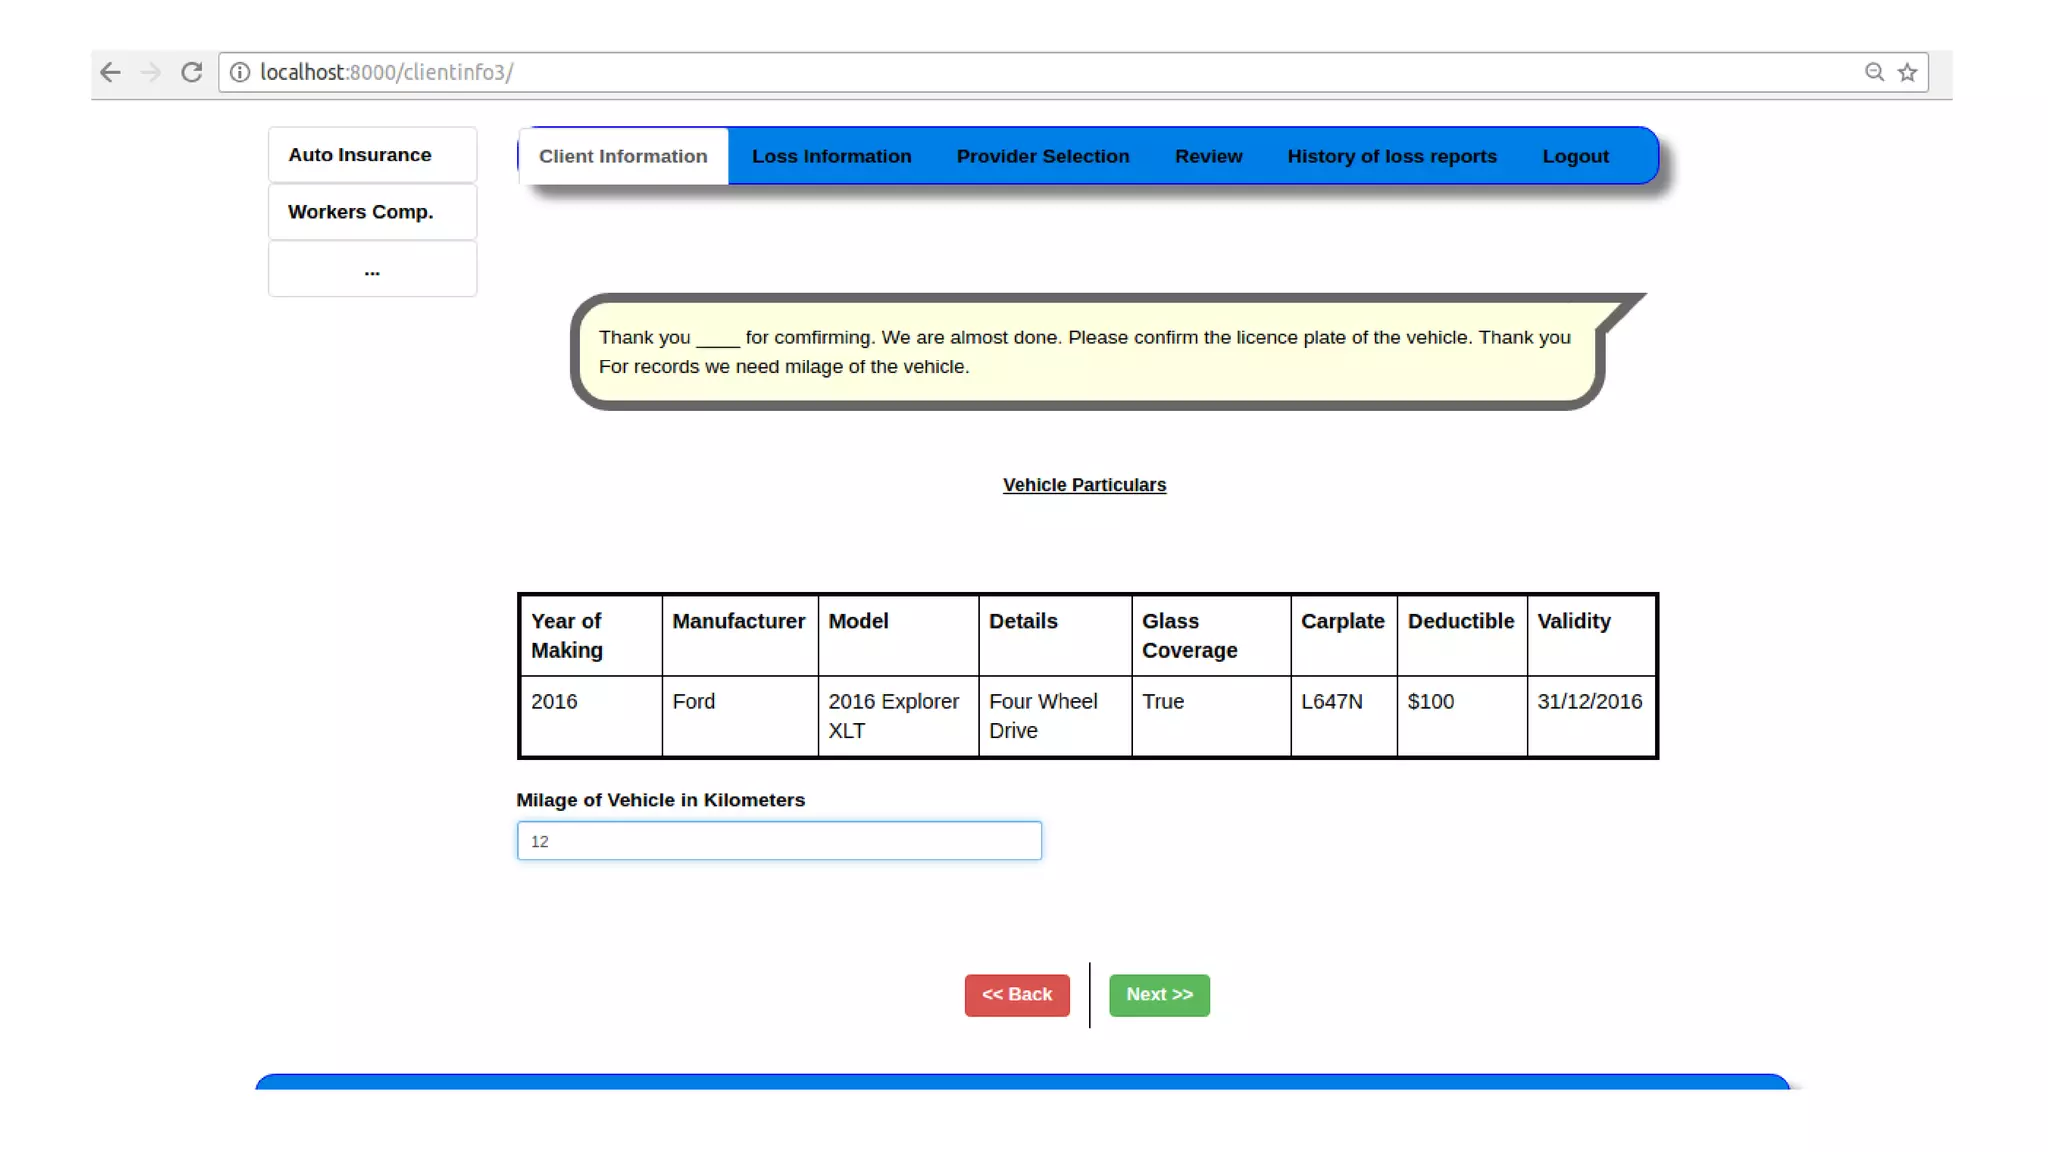Click the Ford manufacturer cell
Image resolution: width=2048 pixels, height=1152 pixels.
pyautogui.click(x=739, y=716)
